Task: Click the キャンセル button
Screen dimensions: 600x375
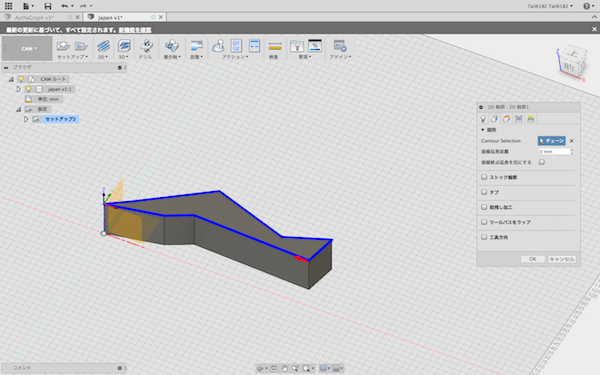Action: pos(562,259)
